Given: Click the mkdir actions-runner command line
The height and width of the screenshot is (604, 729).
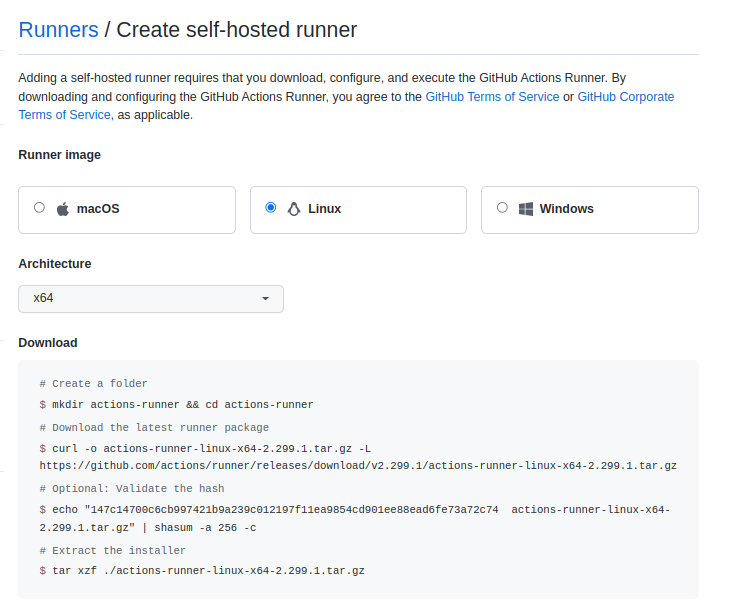Looking at the screenshot, I should 176,405.
